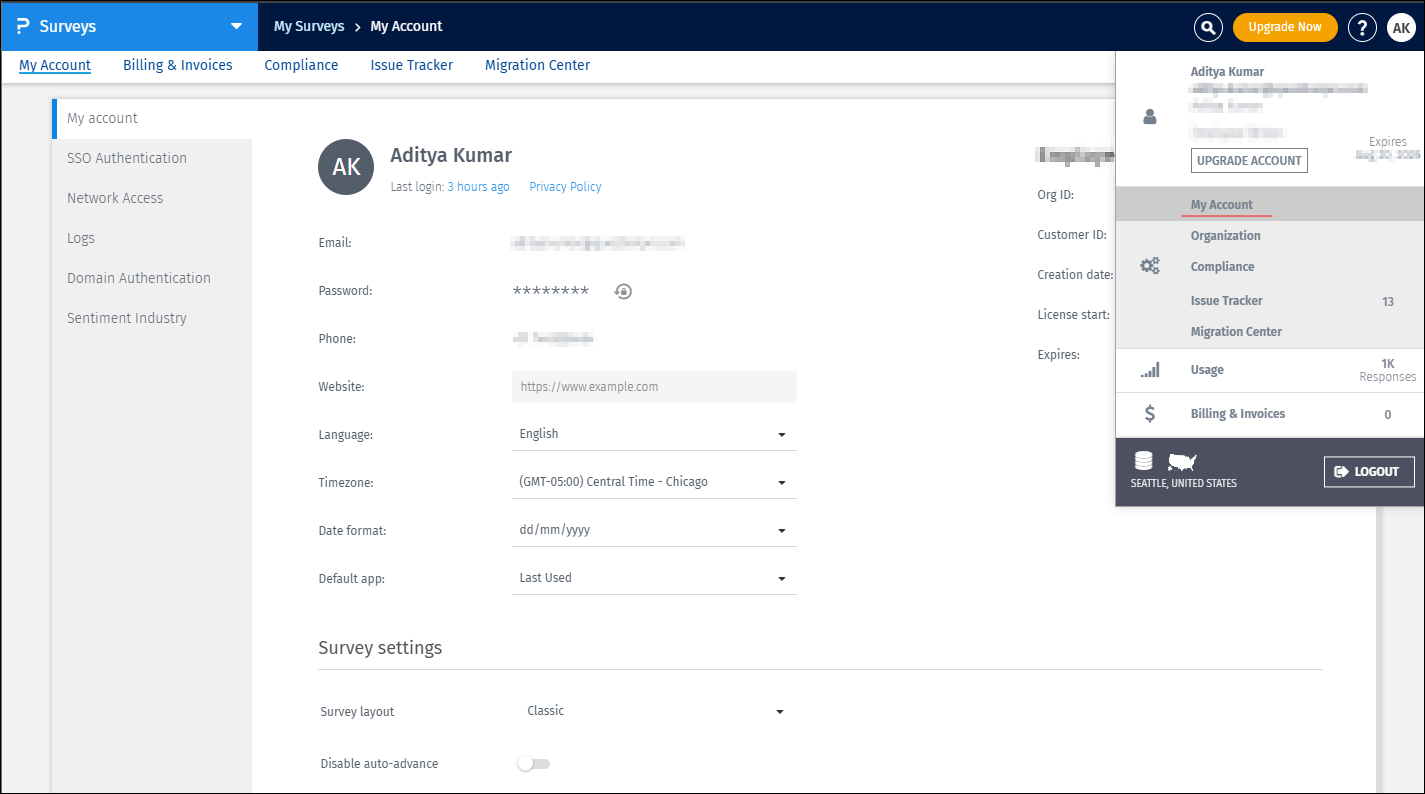Click the AK avatar icon
The height and width of the screenshot is (794, 1425).
[1401, 27]
